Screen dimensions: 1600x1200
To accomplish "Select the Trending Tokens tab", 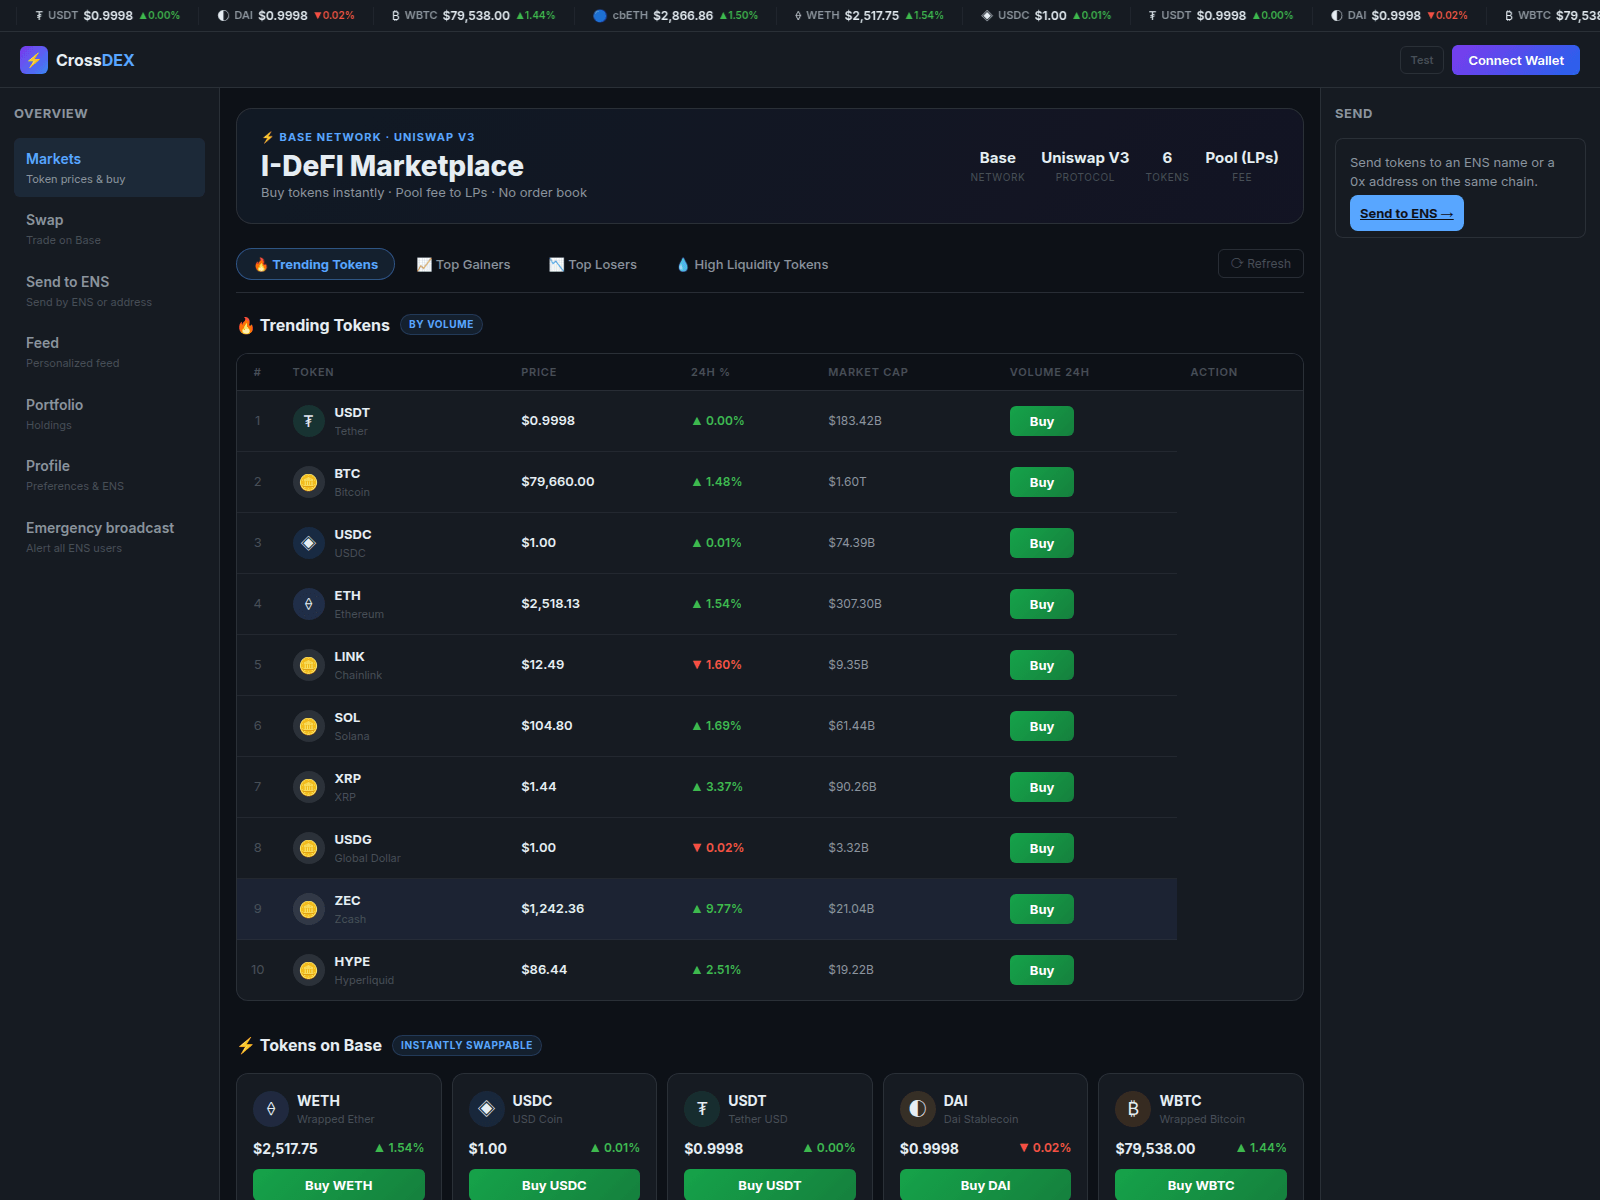I will 315,264.
